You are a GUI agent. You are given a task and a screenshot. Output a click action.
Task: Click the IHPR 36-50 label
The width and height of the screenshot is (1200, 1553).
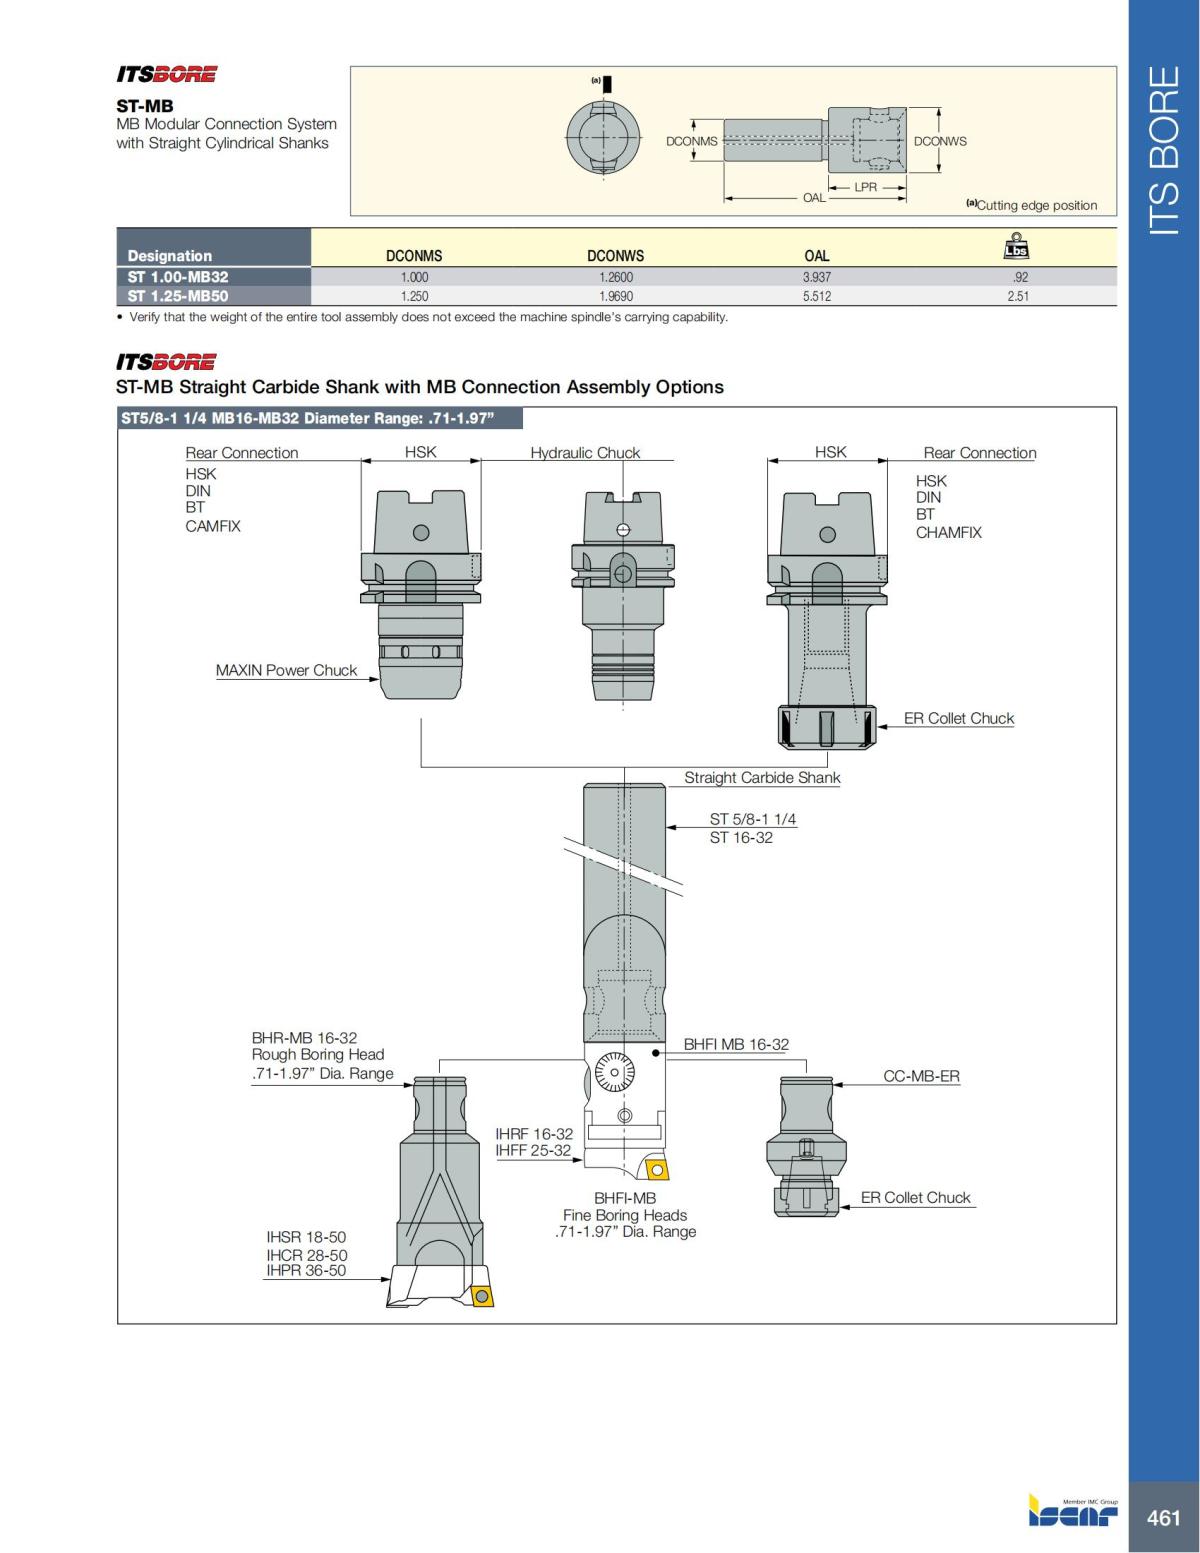pyautogui.click(x=306, y=1271)
